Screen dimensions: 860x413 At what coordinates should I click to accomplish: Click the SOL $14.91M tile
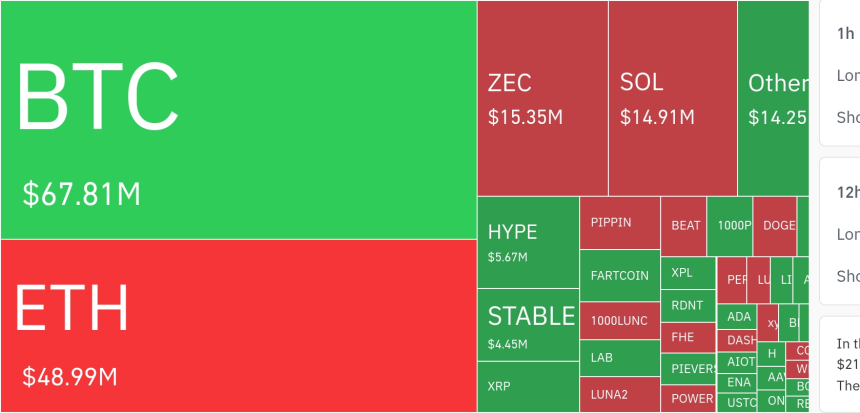(x=672, y=98)
